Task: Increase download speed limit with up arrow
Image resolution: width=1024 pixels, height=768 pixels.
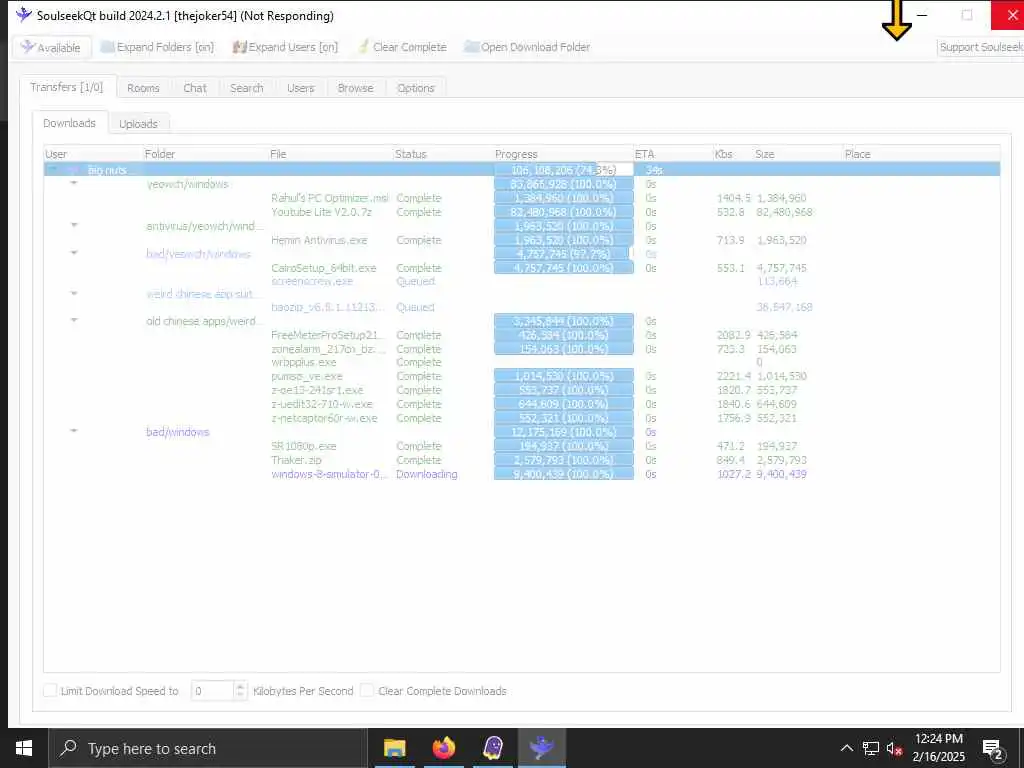Action: (240, 686)
